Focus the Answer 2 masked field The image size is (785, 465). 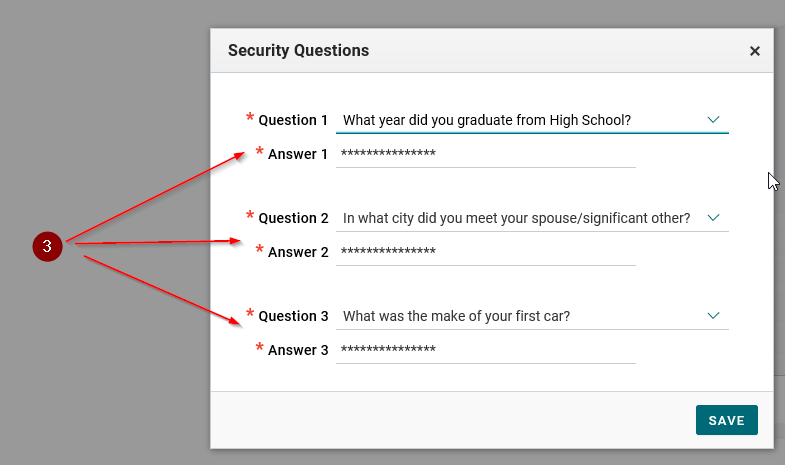pyautogui.click(x=485, y=252)
